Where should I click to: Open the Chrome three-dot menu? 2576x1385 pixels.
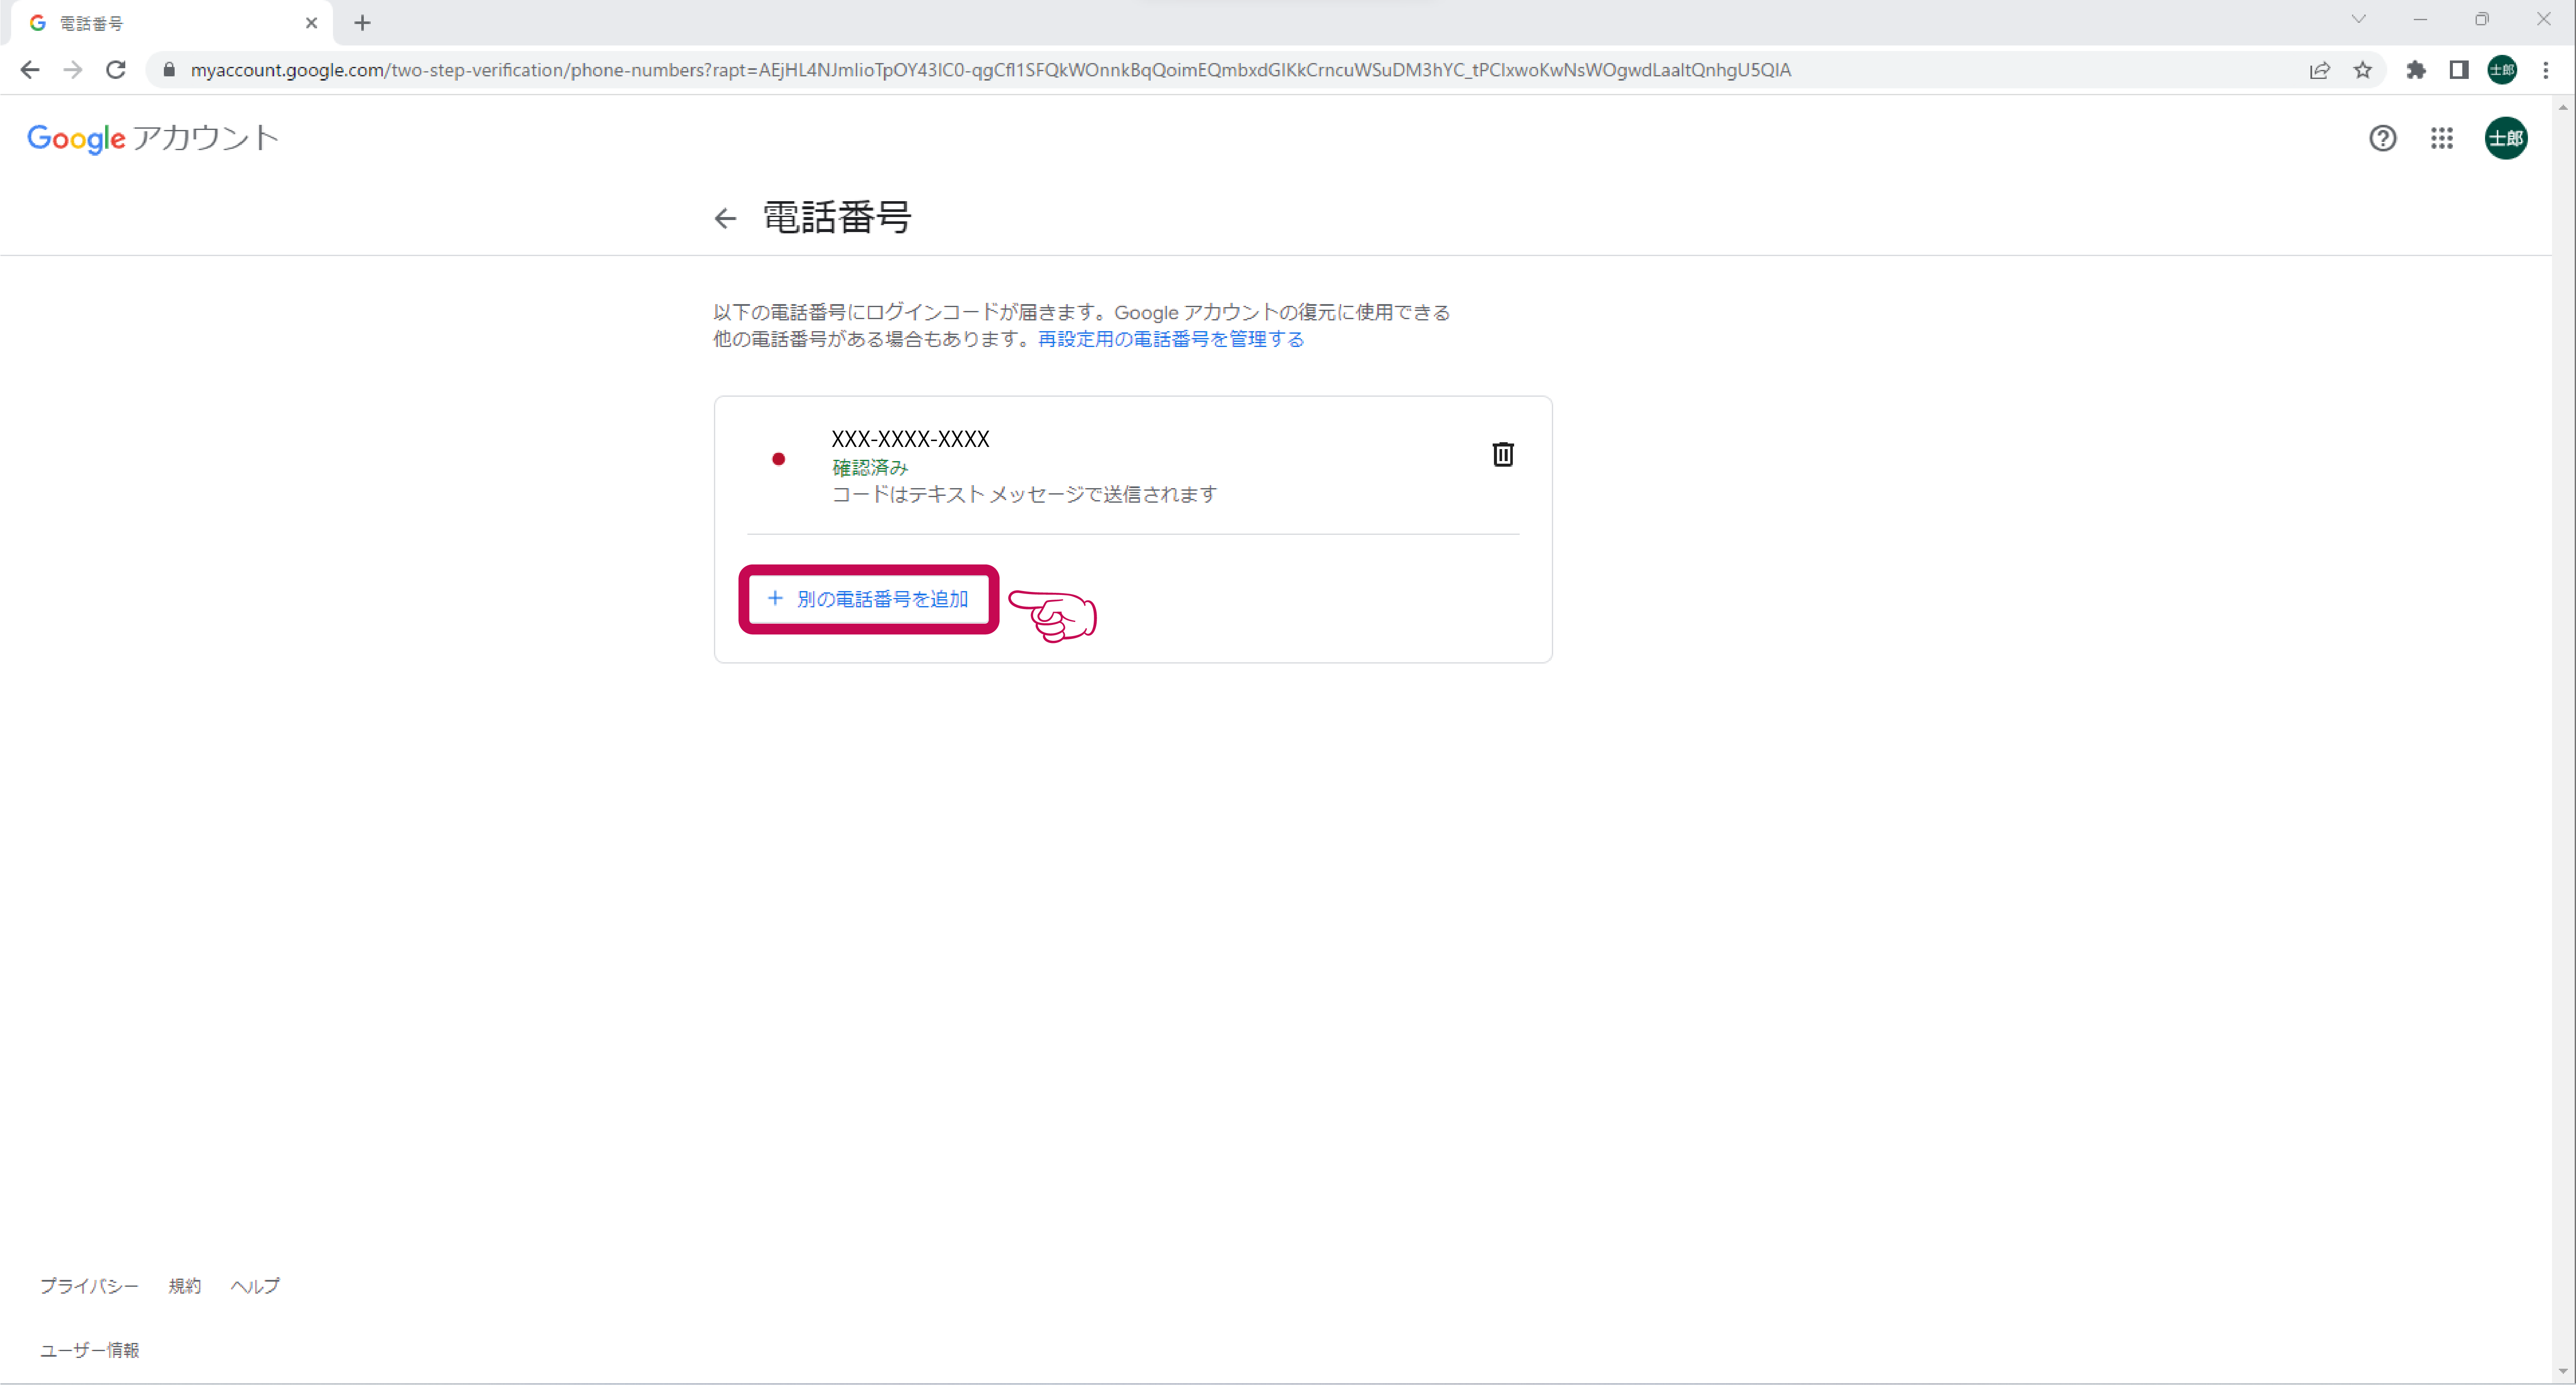pos(2546,70)
